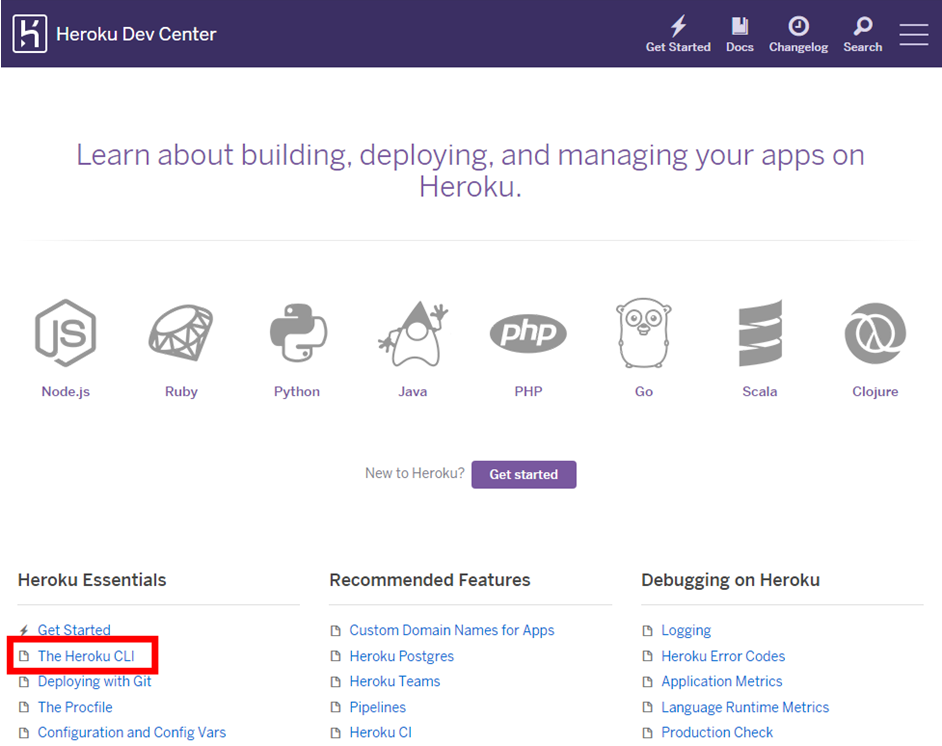Viewport: 942px width, 746px height.
Task: Click document icon beside Application Metrics
Action: click(x=648, y=682)
